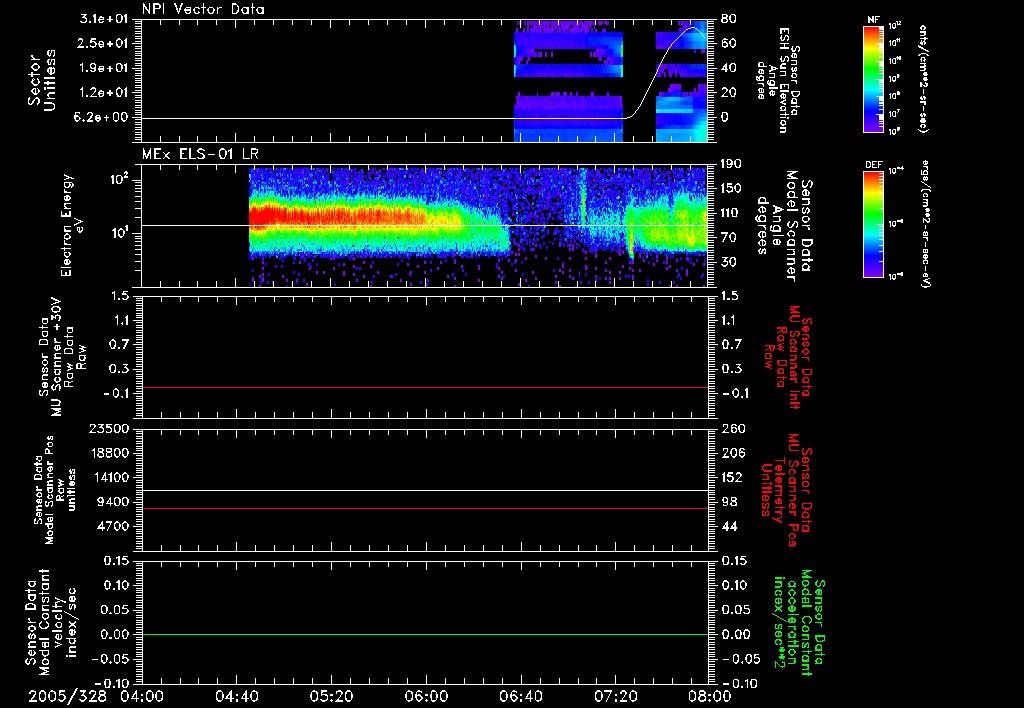Click the 'Model Scanner Pos Raw' axis label
The height and width of the screenshot is (708, 1024).
coord(55,490)
